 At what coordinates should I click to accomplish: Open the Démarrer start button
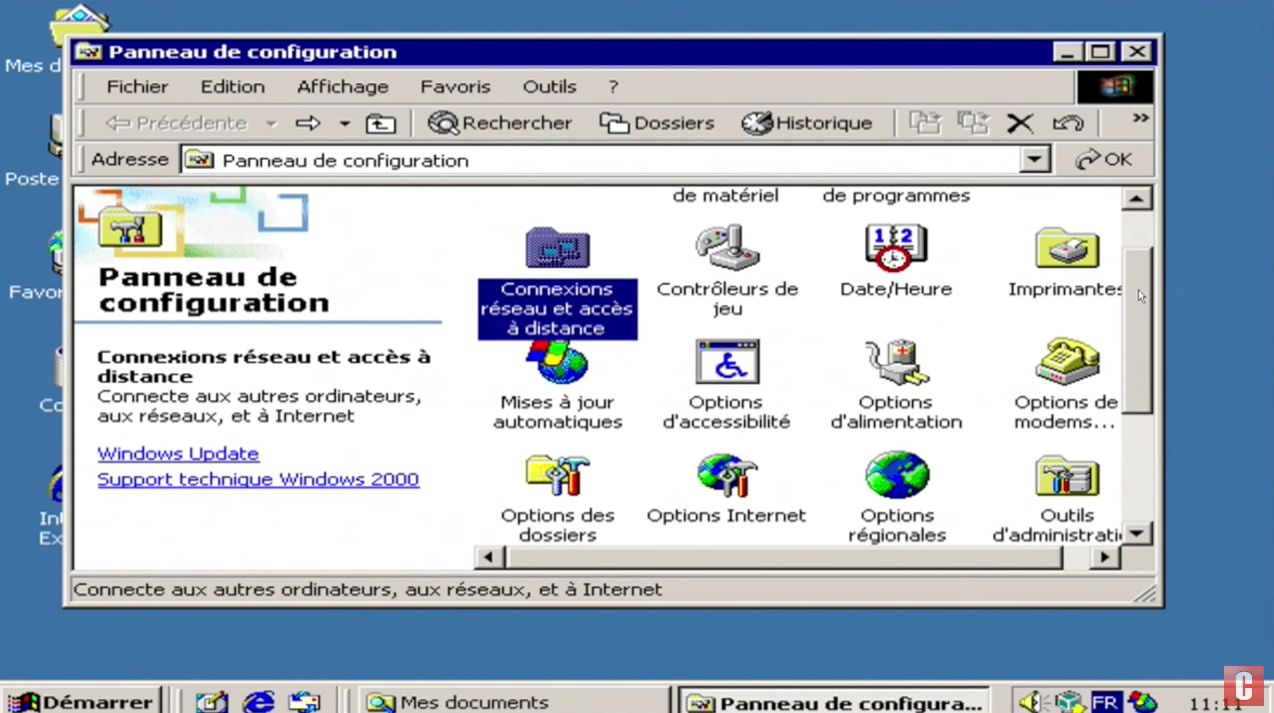click(82, 702)
